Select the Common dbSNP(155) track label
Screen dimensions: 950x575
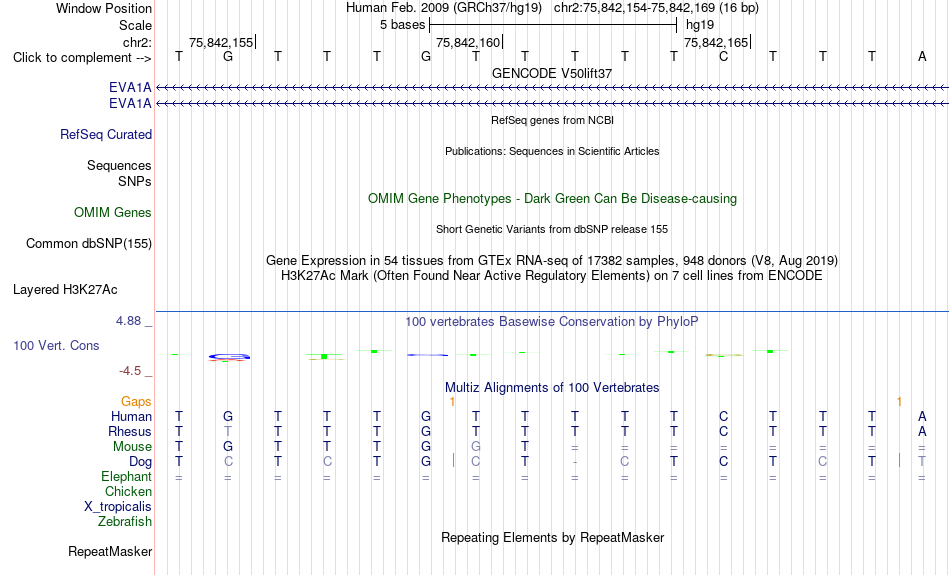click(x=89, y=244)
